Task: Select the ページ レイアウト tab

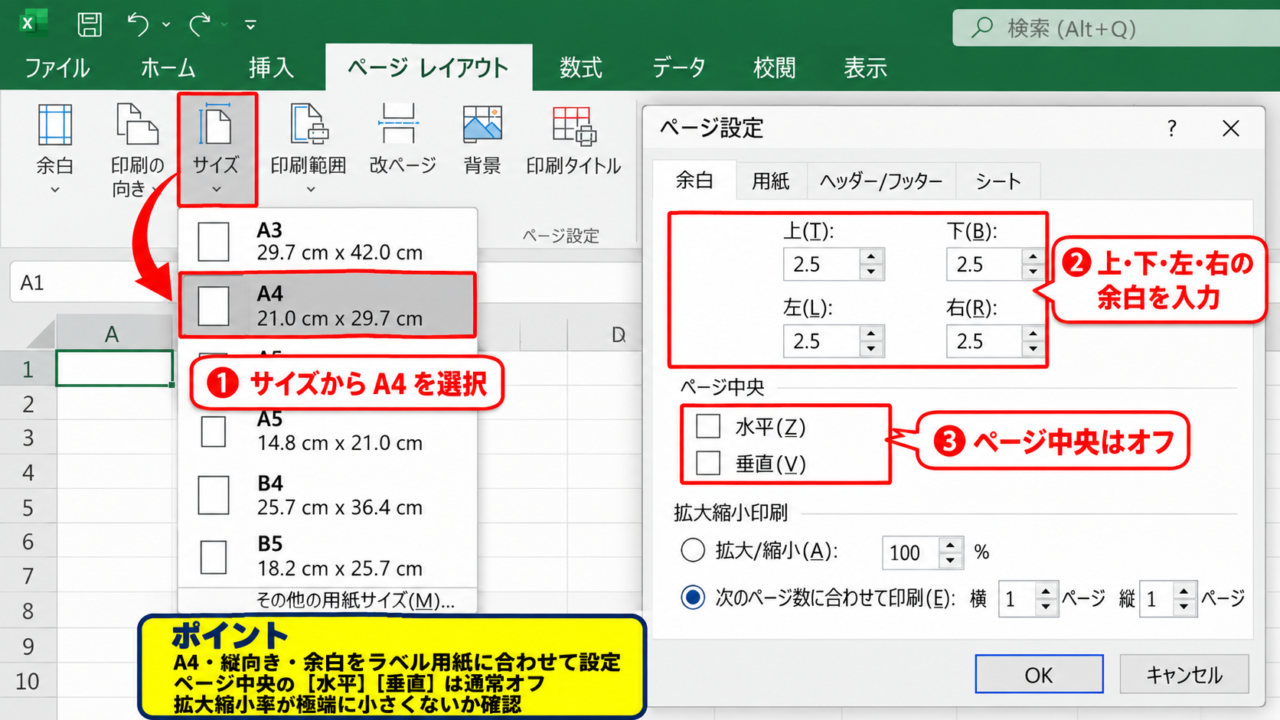Action: (428, 68)
